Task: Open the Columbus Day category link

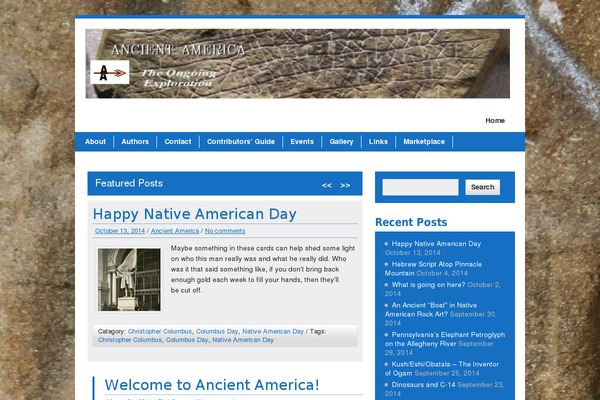Action: (x=217, y=331)
